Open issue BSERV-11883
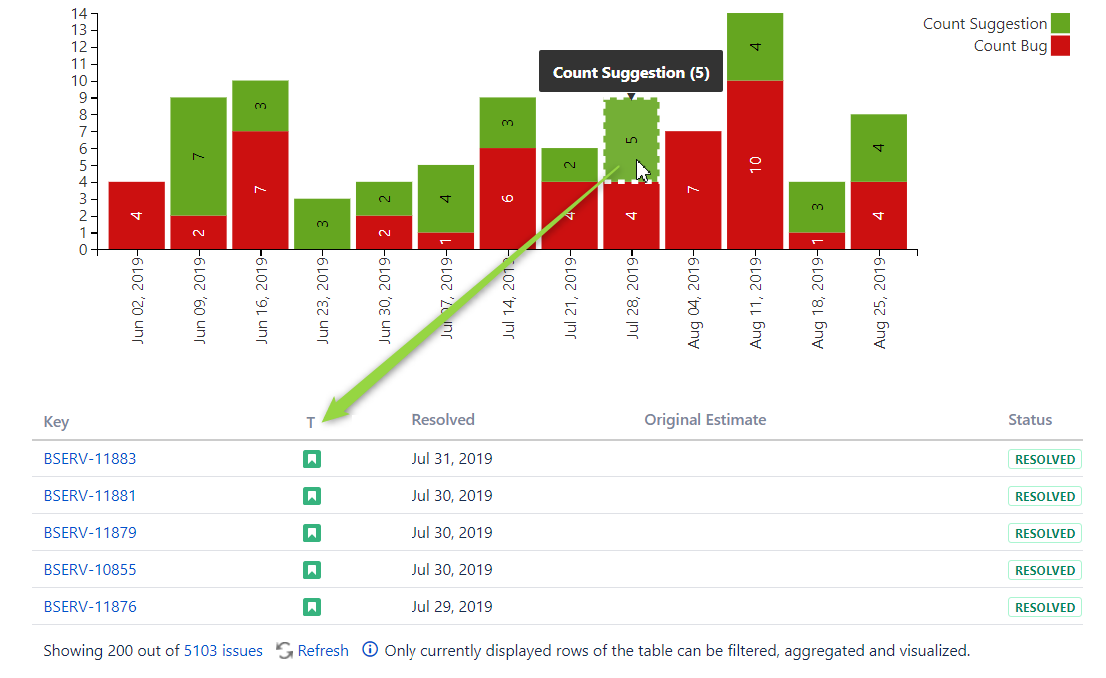This screenshot has width=1106, height=678. coord(90,459)
